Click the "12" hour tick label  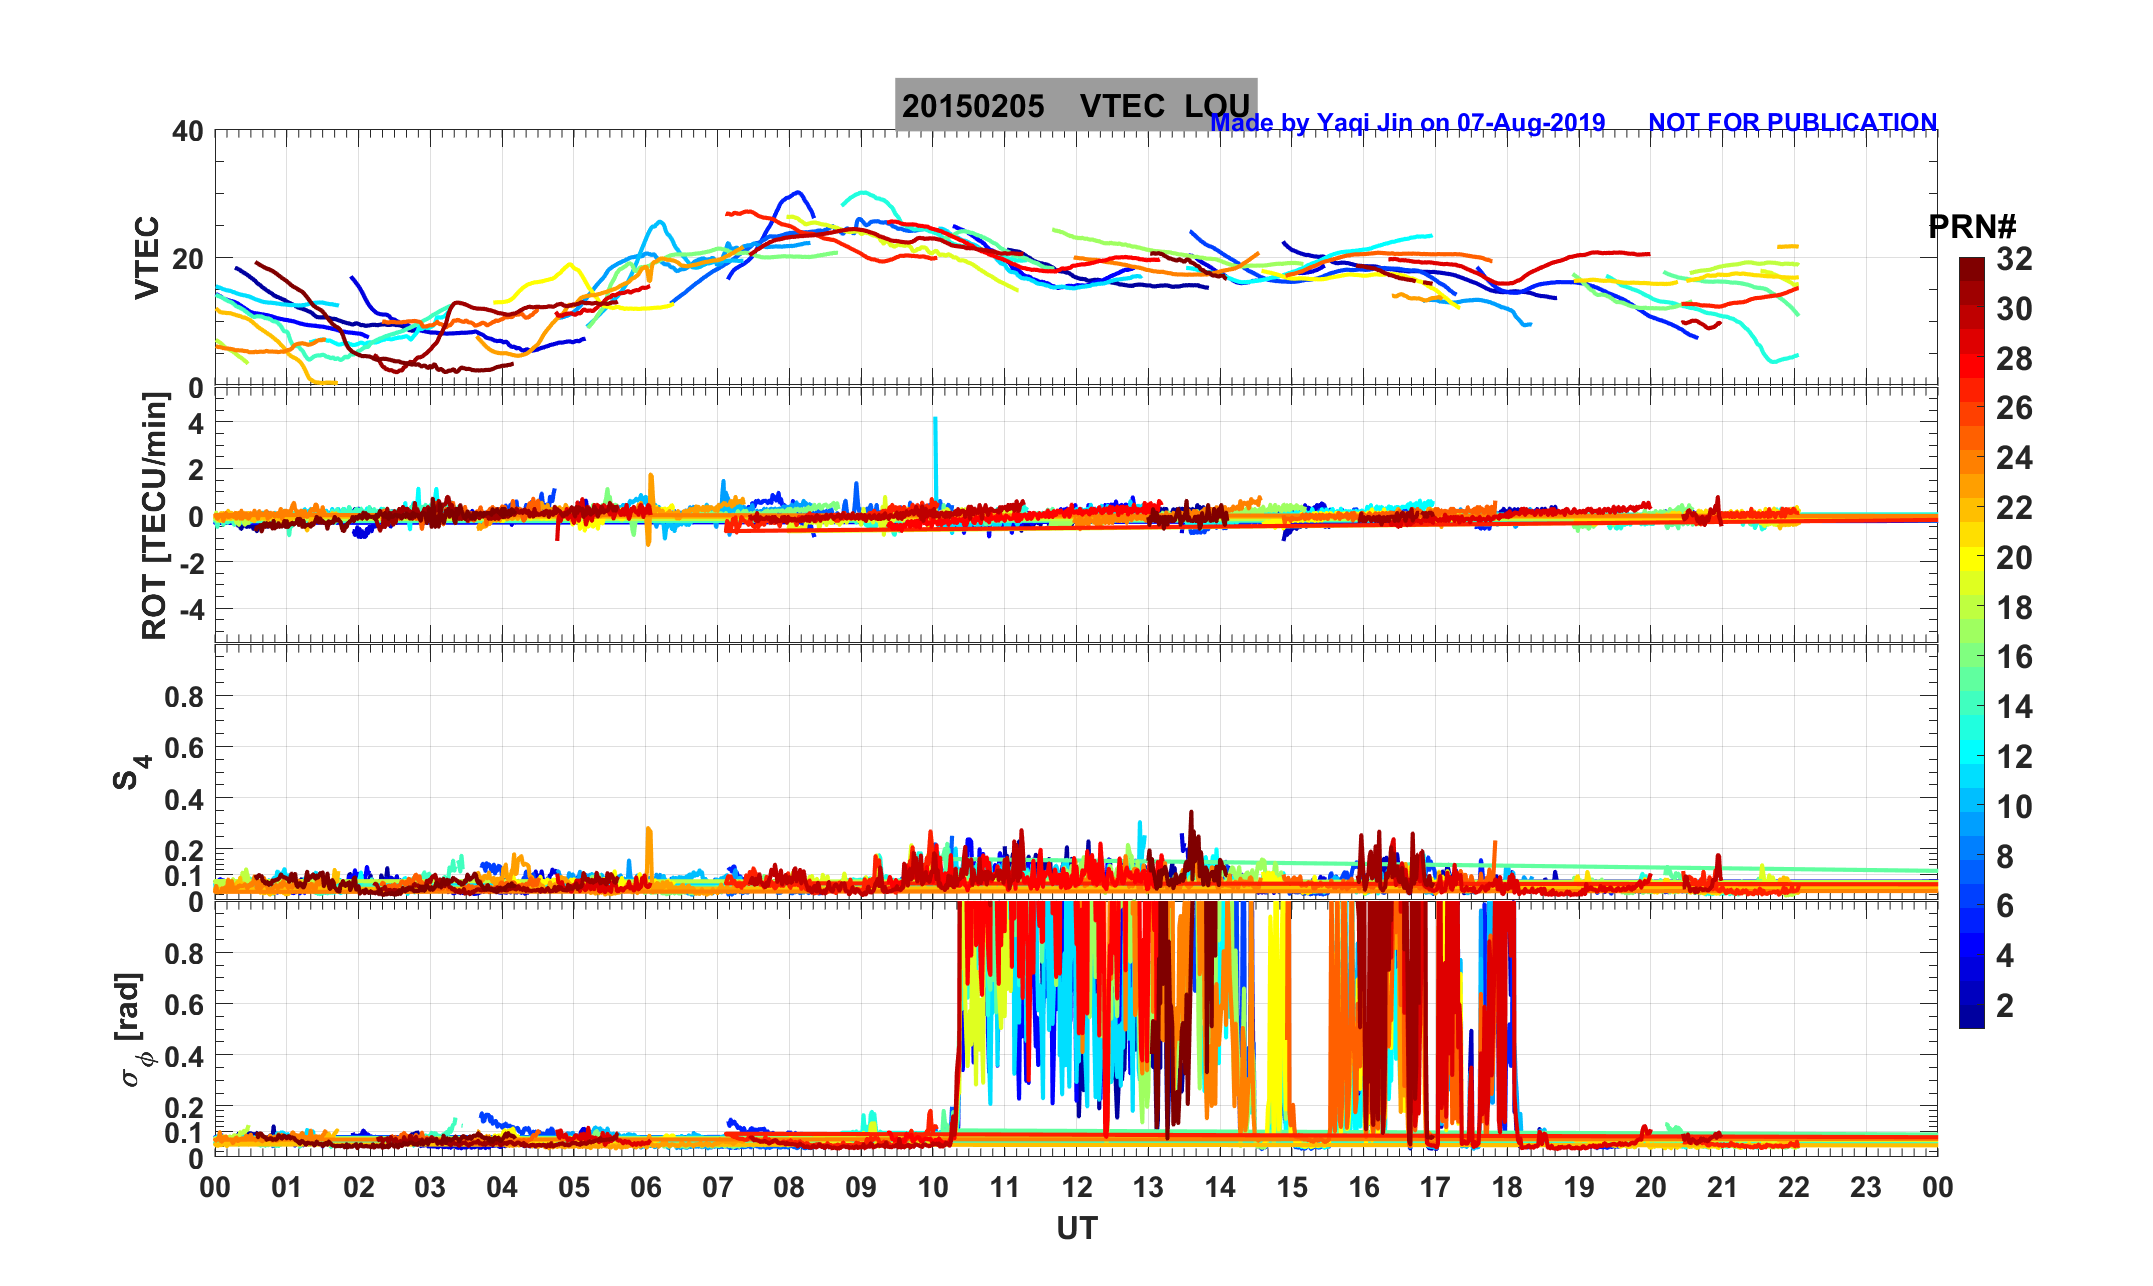[x=1076, y=1188]
